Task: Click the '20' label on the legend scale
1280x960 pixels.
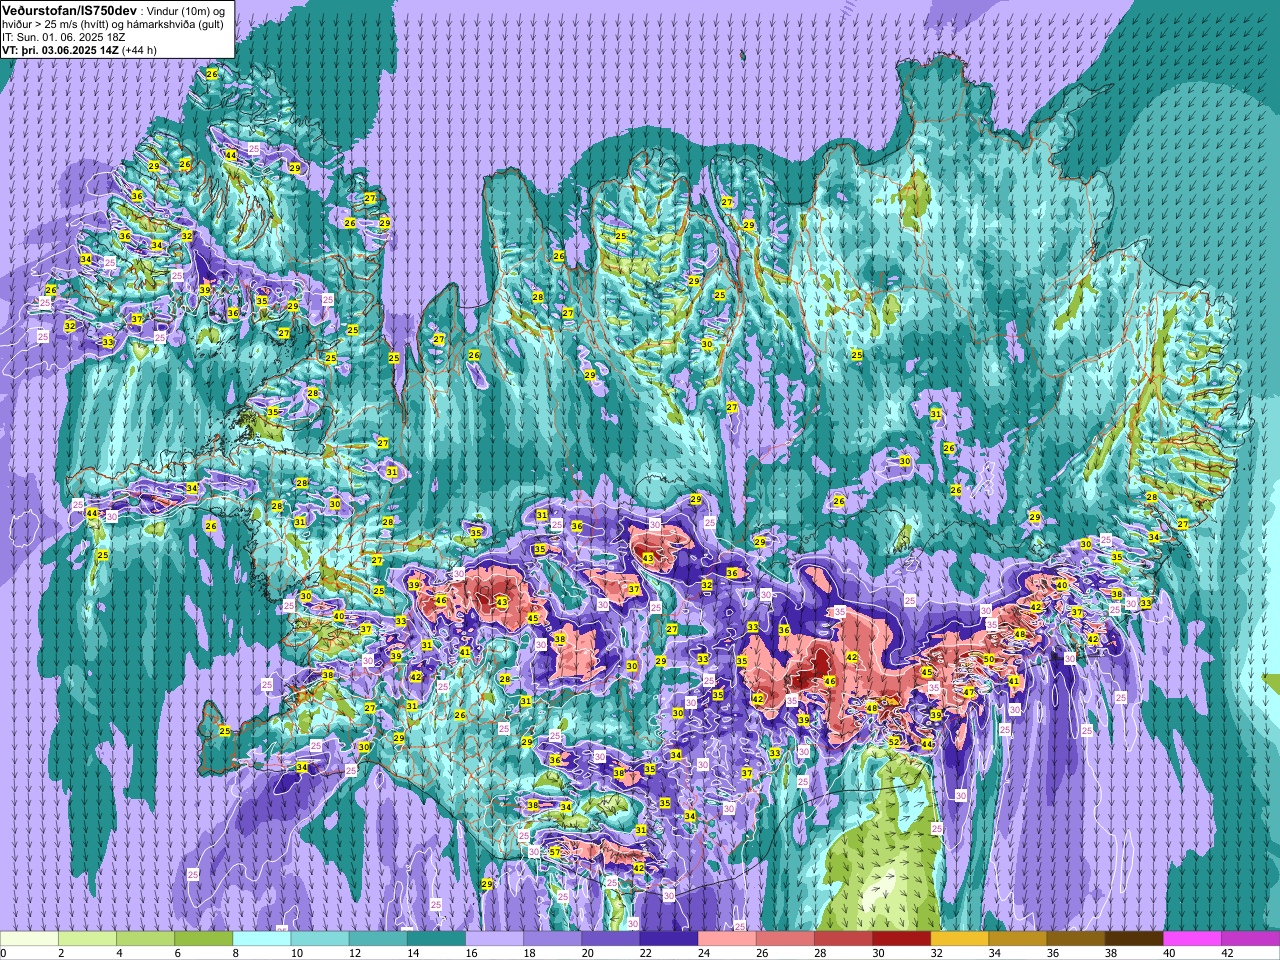Action: (x=587, y=953)
